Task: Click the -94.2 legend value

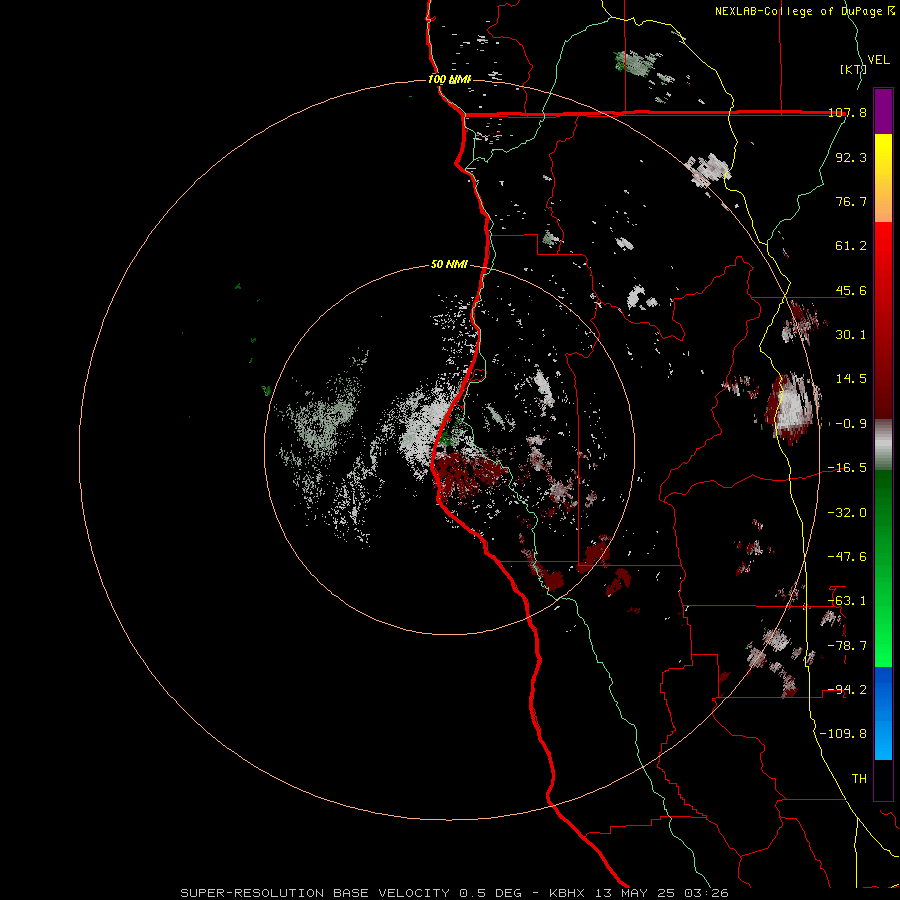Action: tap(847, 690)
